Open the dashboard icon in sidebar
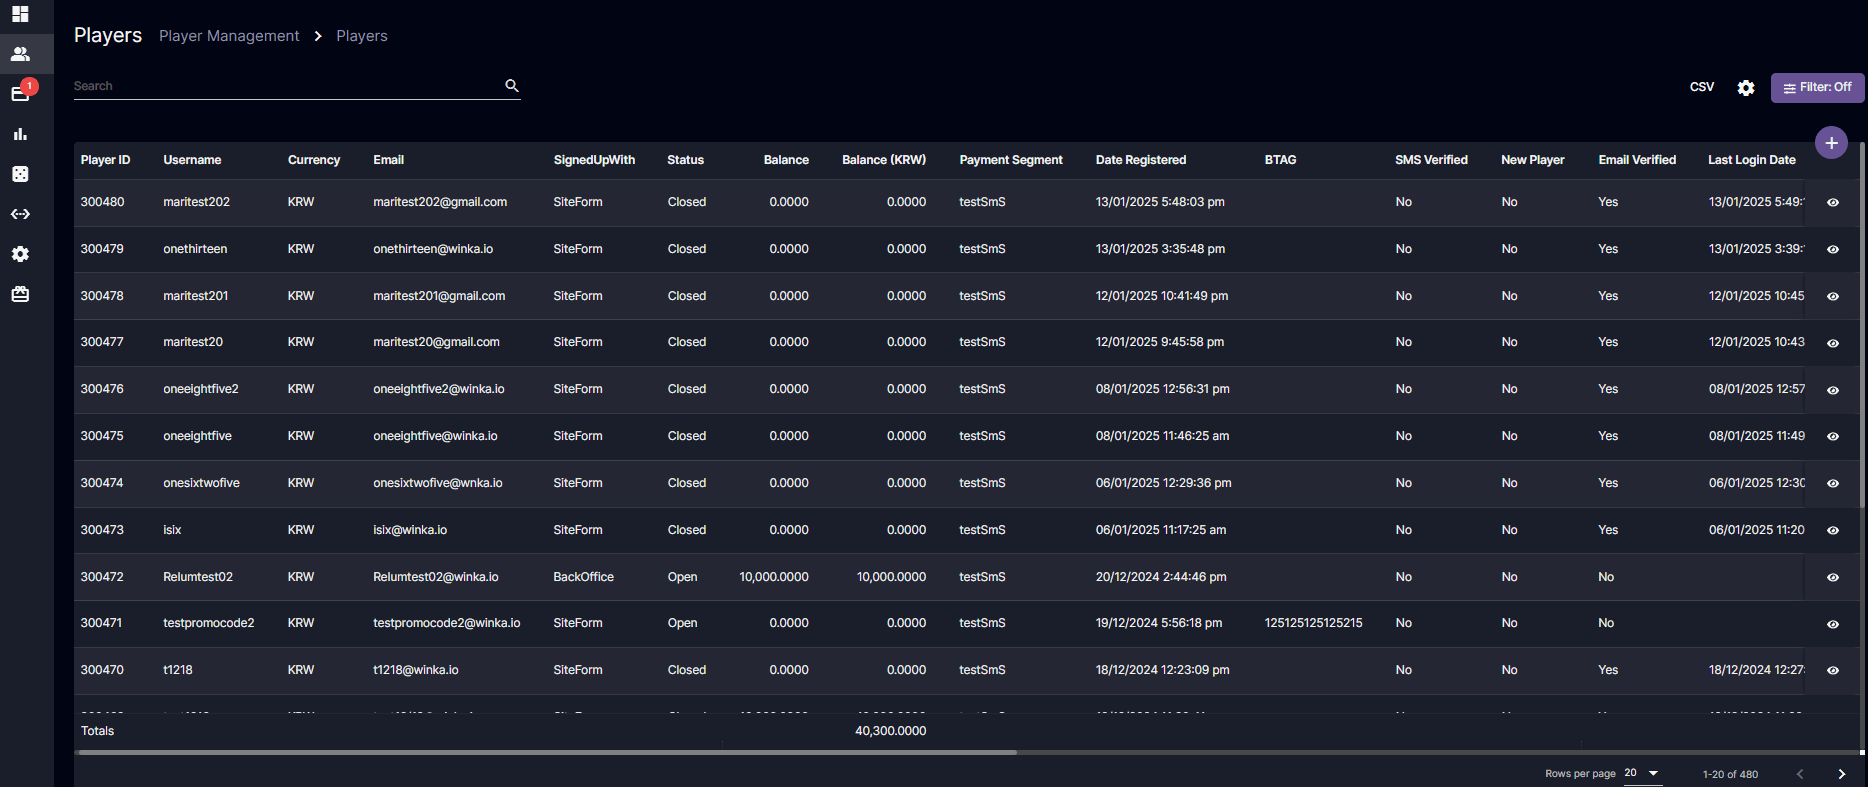Image resolution: width=1868 pixels, height=787 pixels. (20, 14)
